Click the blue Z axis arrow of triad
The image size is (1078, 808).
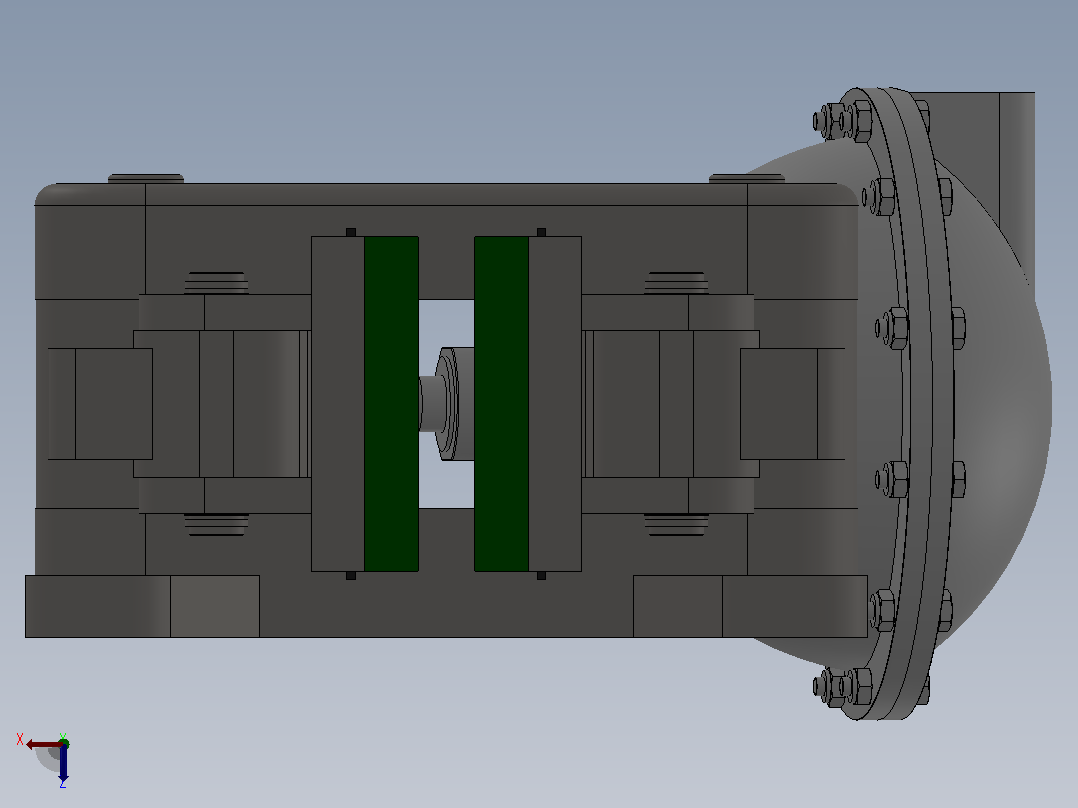coord(63,763)
